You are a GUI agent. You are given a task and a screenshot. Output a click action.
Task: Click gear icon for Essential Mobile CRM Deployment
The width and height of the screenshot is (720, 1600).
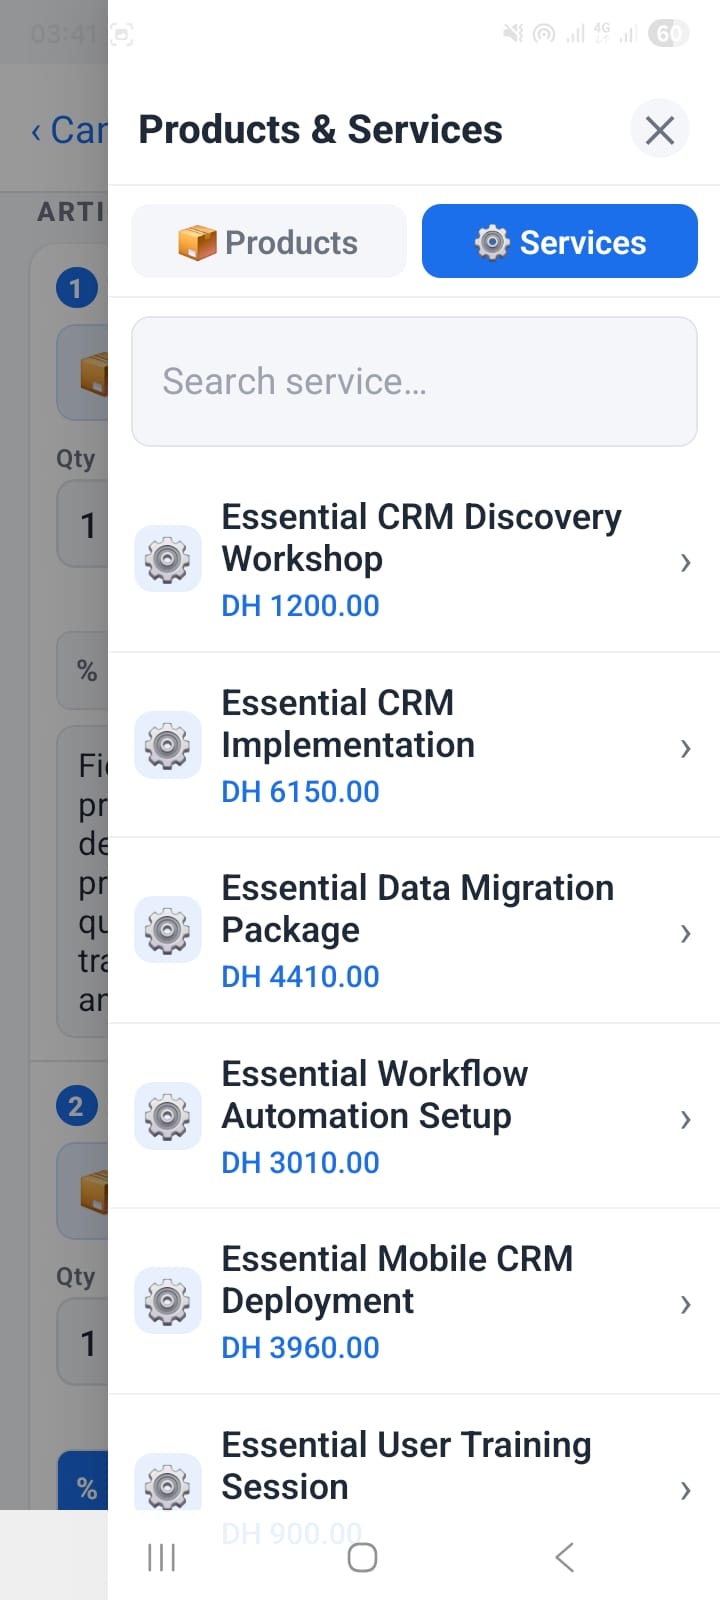[168, 1301]
